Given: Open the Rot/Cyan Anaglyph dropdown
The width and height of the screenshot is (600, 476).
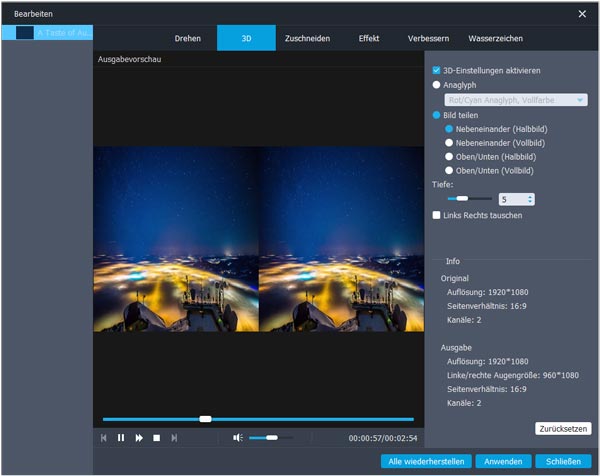Looking at the screenshot, I should pos(515,100).
